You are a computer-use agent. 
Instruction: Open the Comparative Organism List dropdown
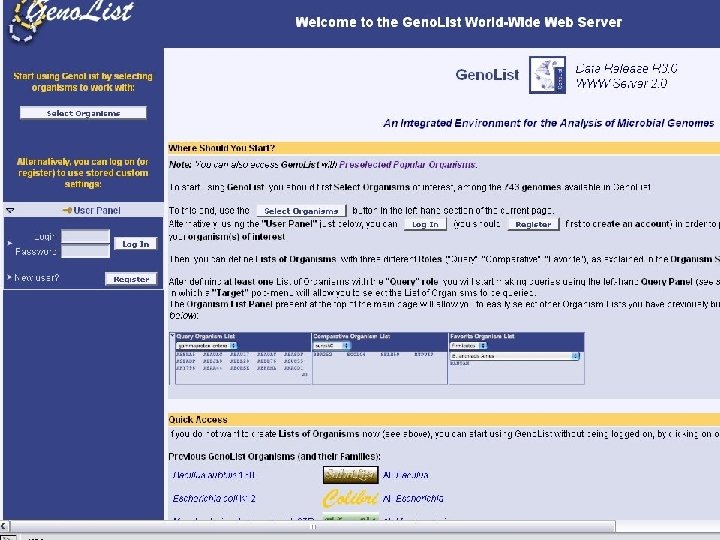(x=332, y=345)
